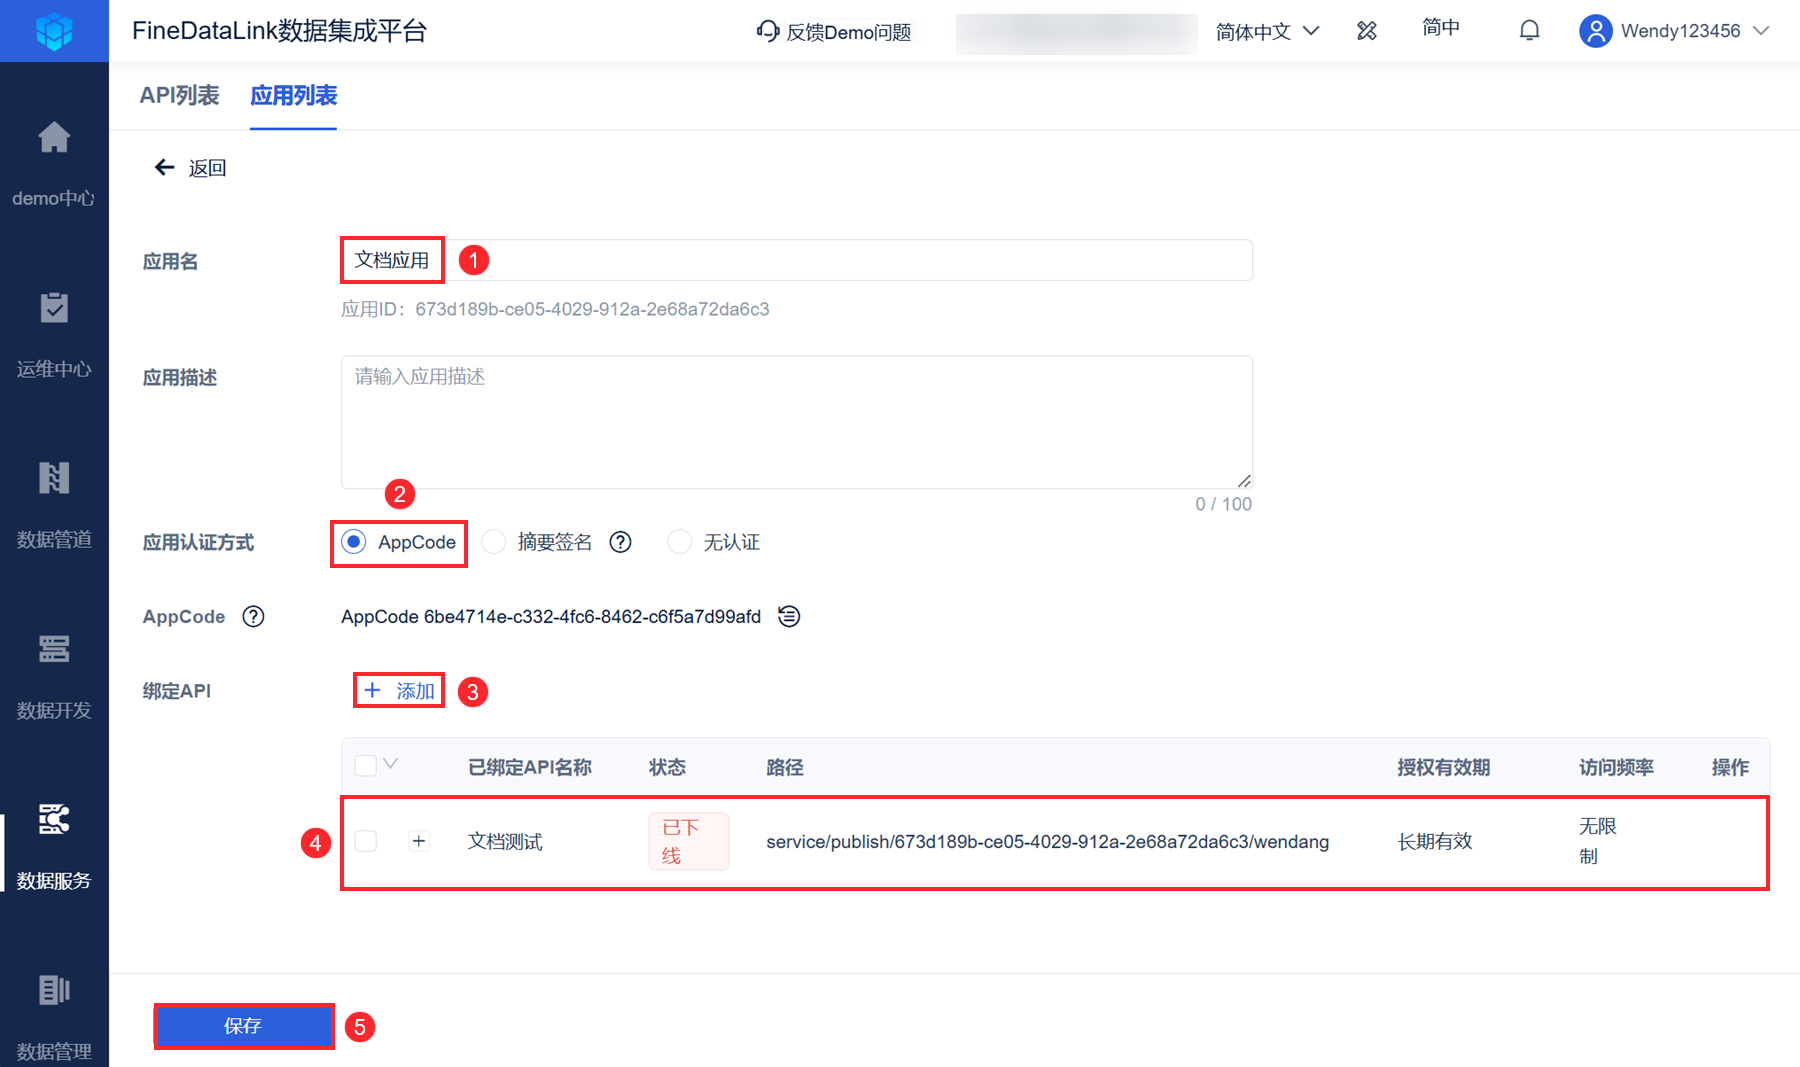
Task: Check the 文档测试 row checkbox
Action: (x=366, y=841)
